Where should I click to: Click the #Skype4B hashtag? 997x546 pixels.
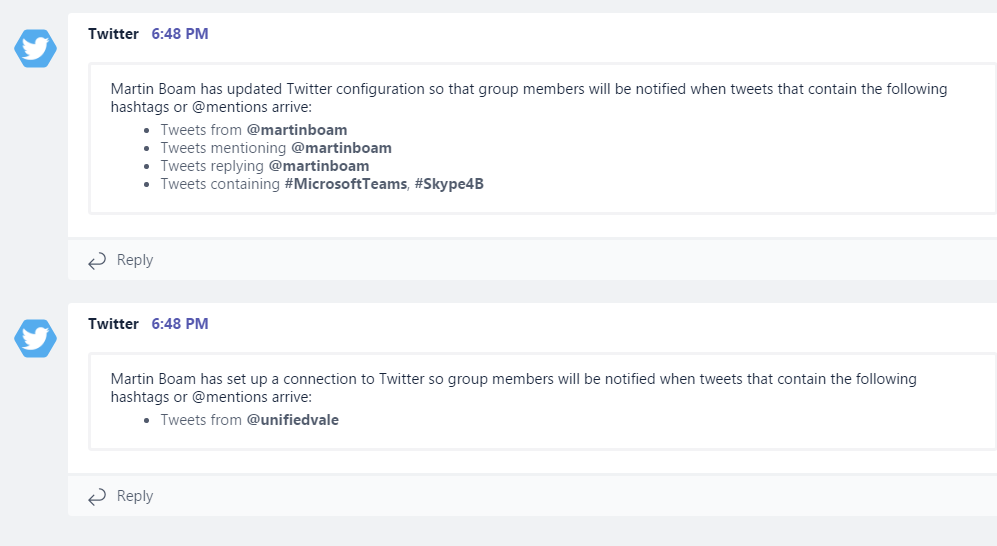point(450,184)
